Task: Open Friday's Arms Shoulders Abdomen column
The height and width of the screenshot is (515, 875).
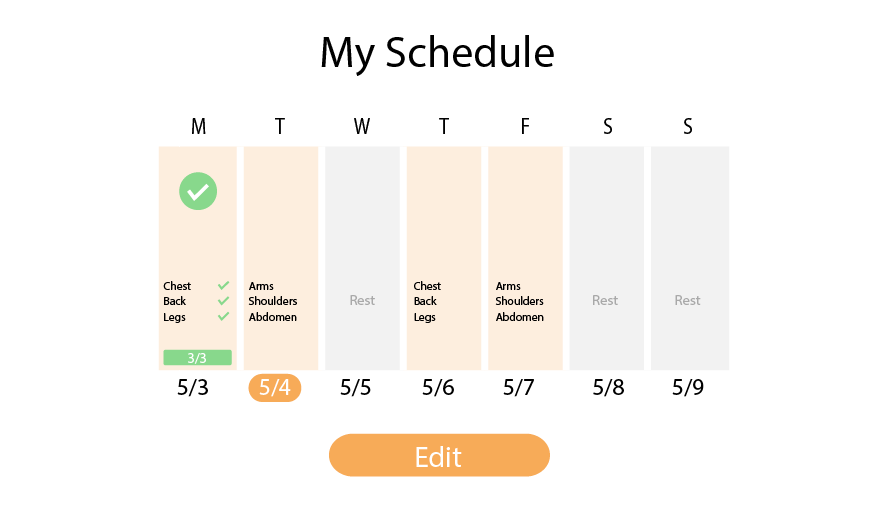Action: (x=525, y=258)
